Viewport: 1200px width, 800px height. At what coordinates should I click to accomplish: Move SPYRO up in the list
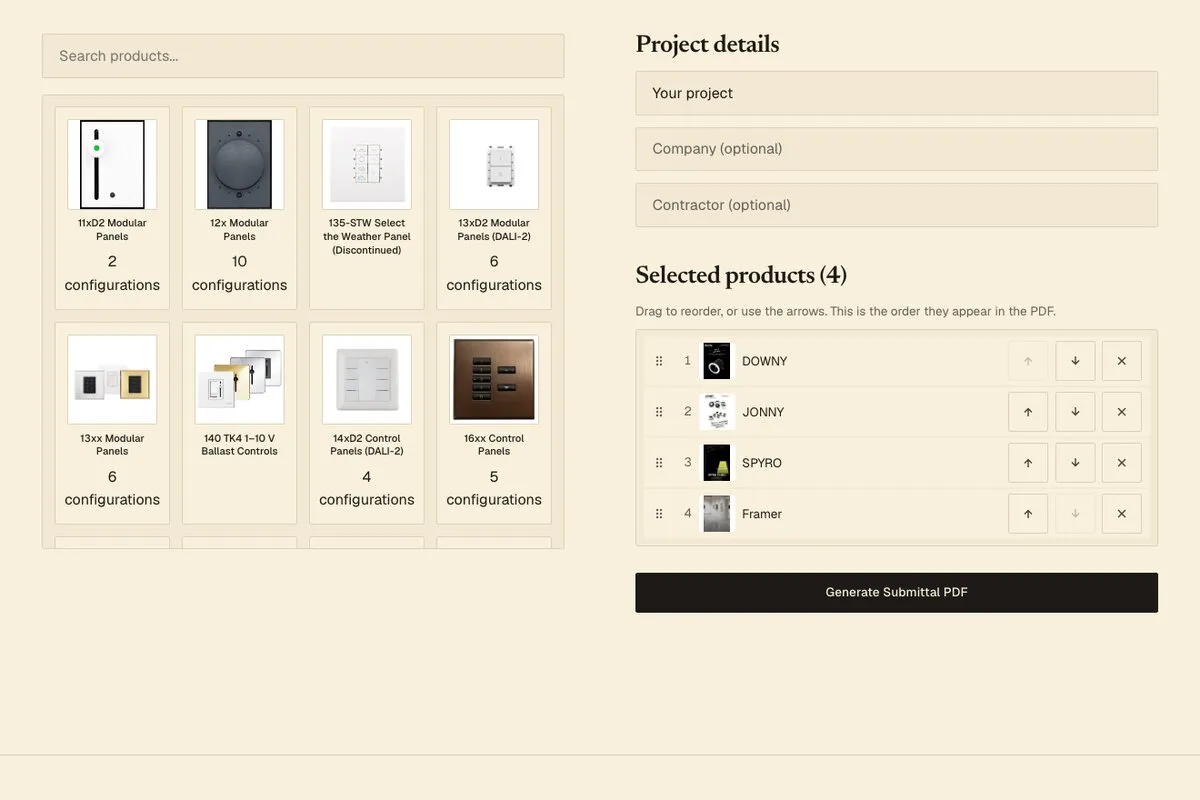click(x=1028, y=463)
